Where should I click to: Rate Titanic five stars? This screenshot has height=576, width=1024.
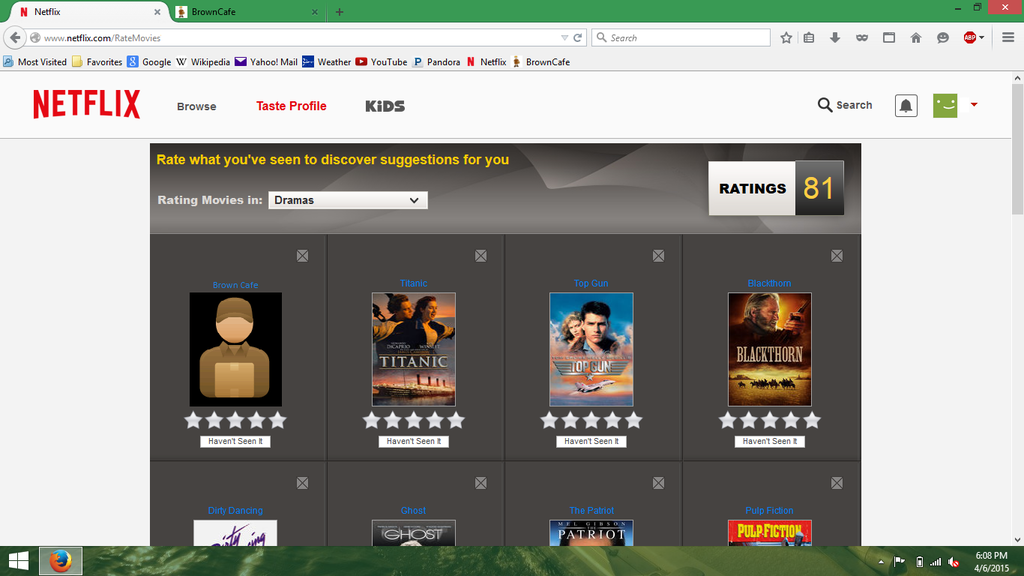coord(456,421)
